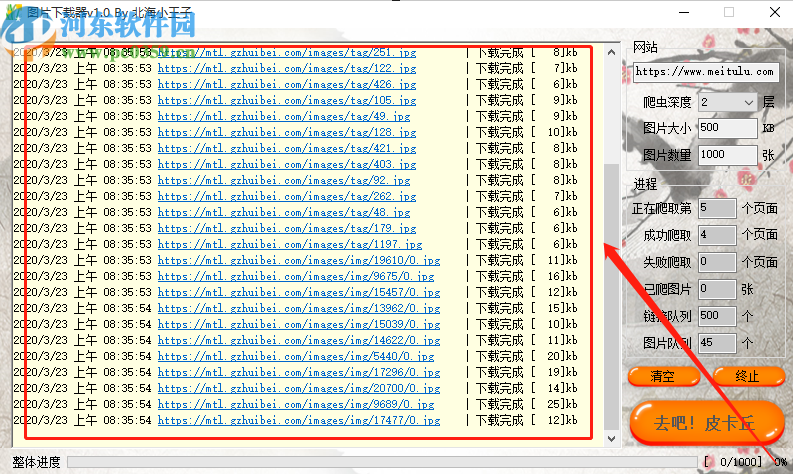Image resolution: width=793 pixels, height=474 pixels.
Task: Click the 链接队列 field showing 500
Action: tap(717, 316)
